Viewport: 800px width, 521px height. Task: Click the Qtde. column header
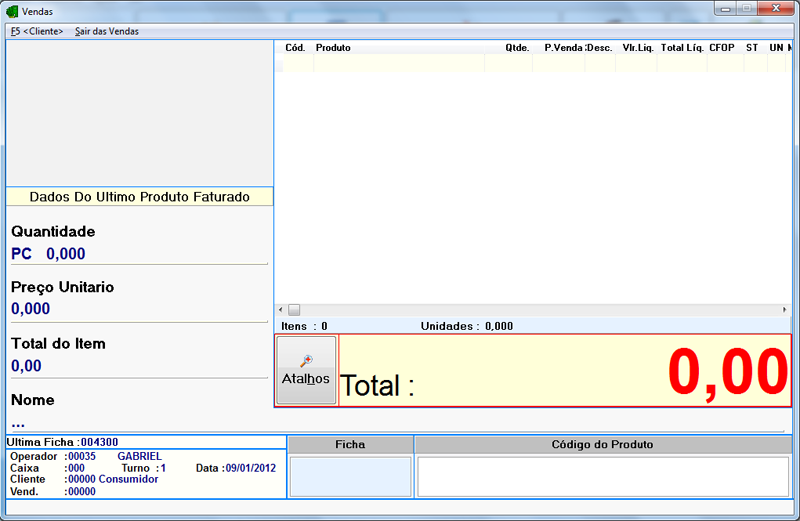coord(517,47)
